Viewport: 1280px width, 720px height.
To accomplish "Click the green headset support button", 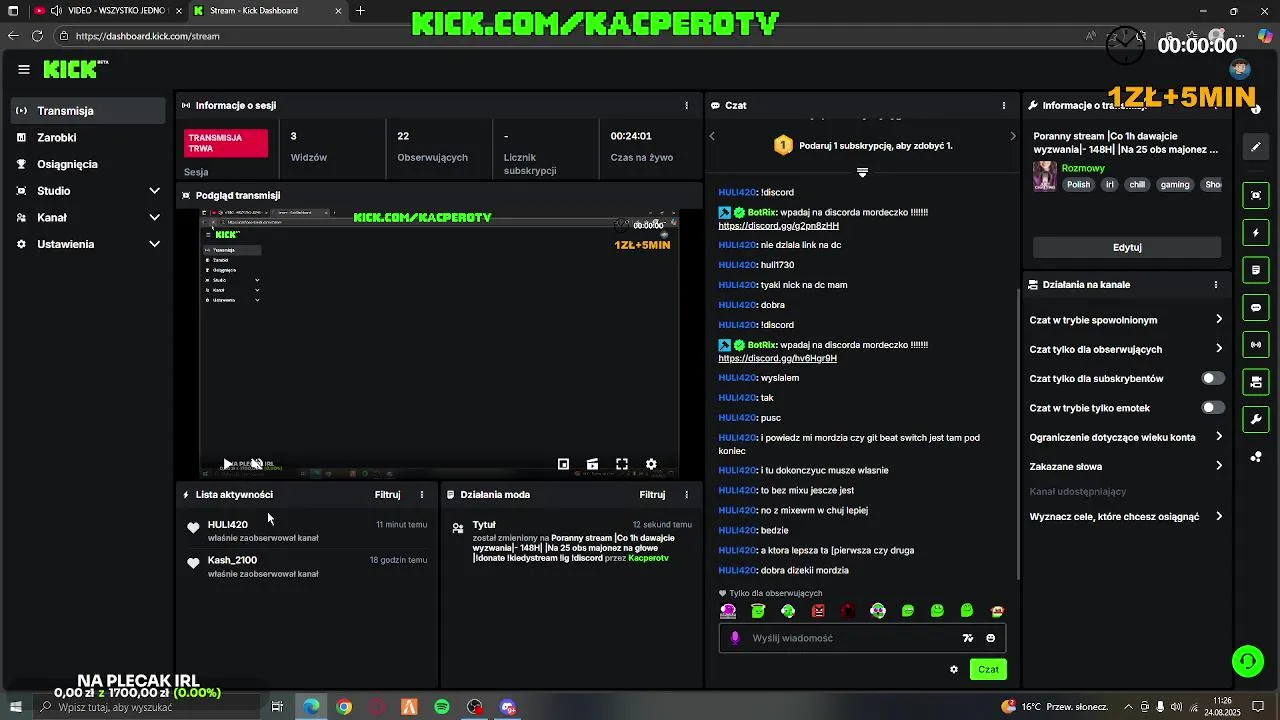I will 1247,660.
